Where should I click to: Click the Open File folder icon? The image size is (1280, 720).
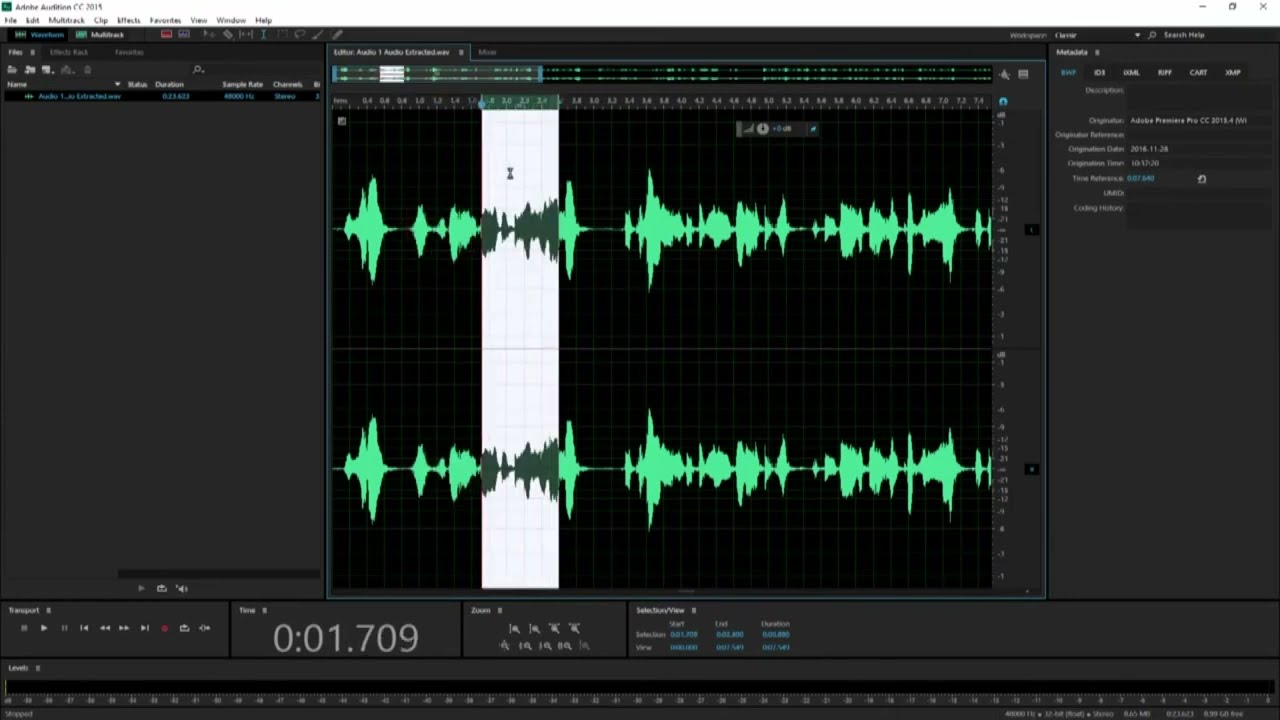pyautogui.click(x=12, y=69)
